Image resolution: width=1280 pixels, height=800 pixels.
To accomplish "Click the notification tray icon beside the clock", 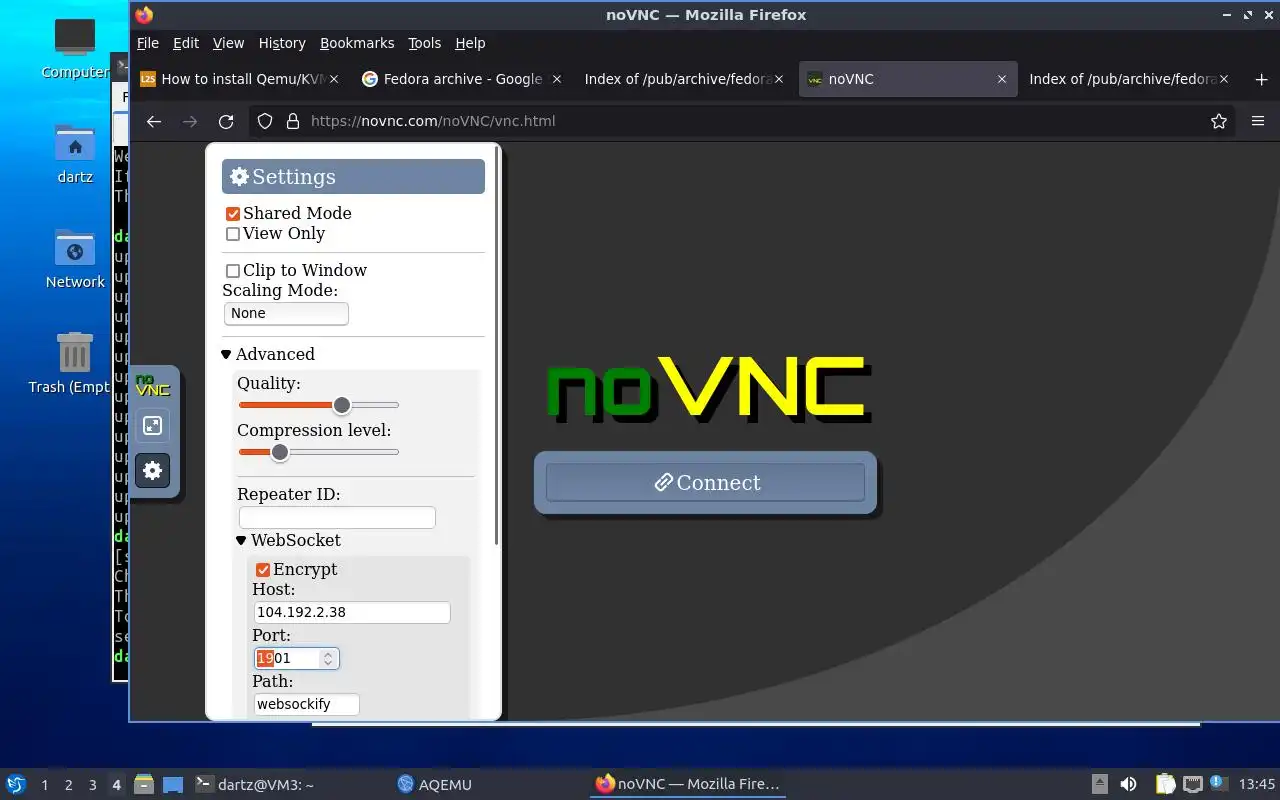I will (1218, 783).
